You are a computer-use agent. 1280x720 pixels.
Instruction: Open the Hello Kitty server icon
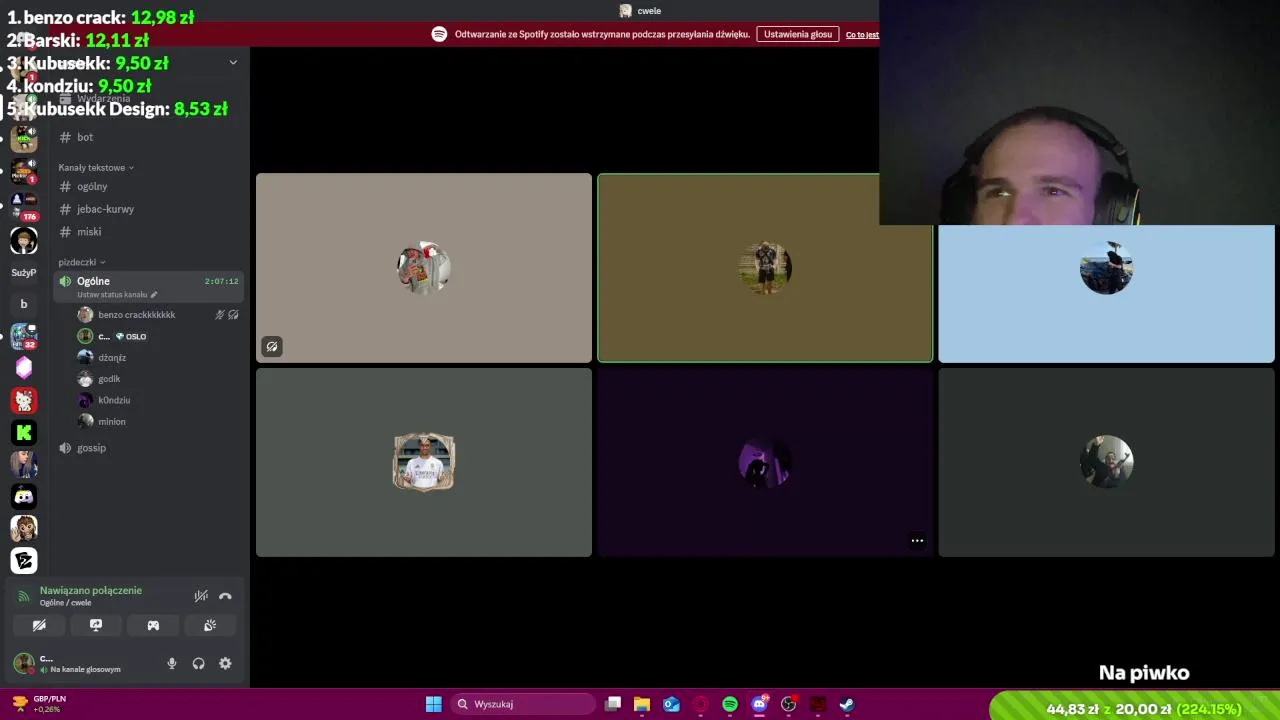(24, 400)
